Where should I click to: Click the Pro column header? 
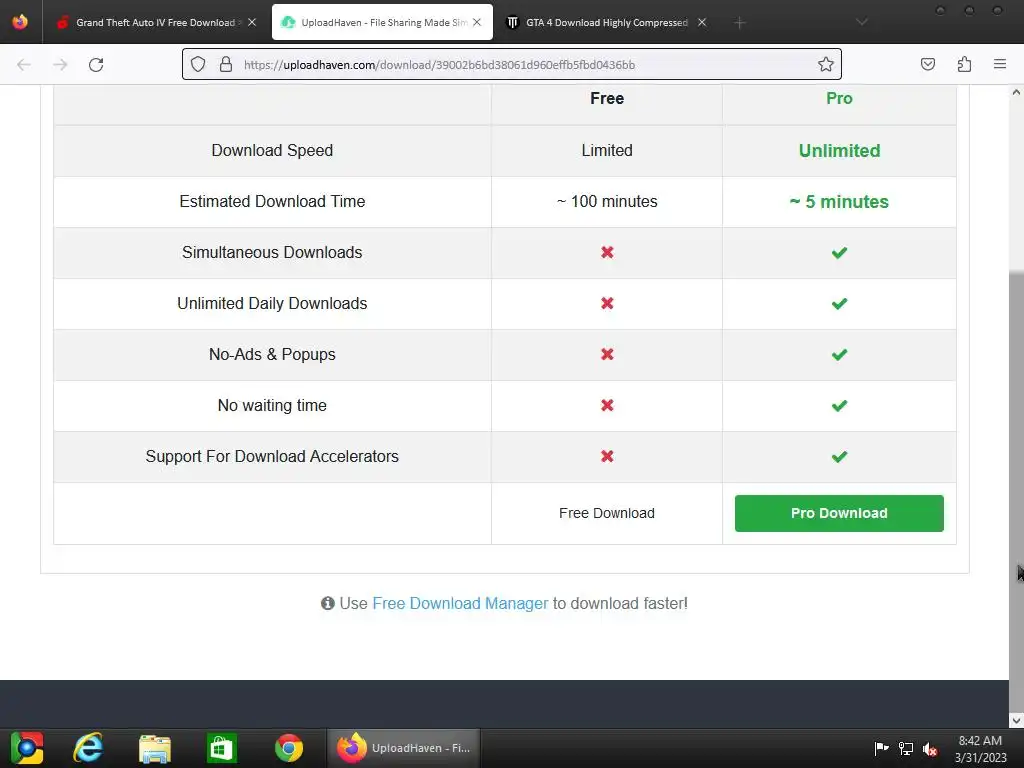click(839, 99)
